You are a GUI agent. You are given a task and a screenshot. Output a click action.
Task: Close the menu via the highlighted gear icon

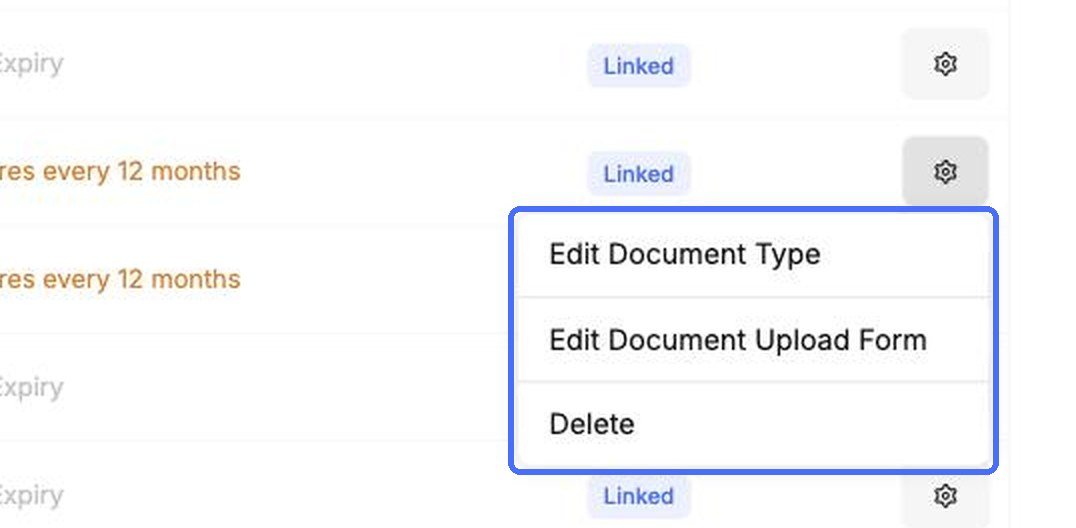[x=945, y=171]
